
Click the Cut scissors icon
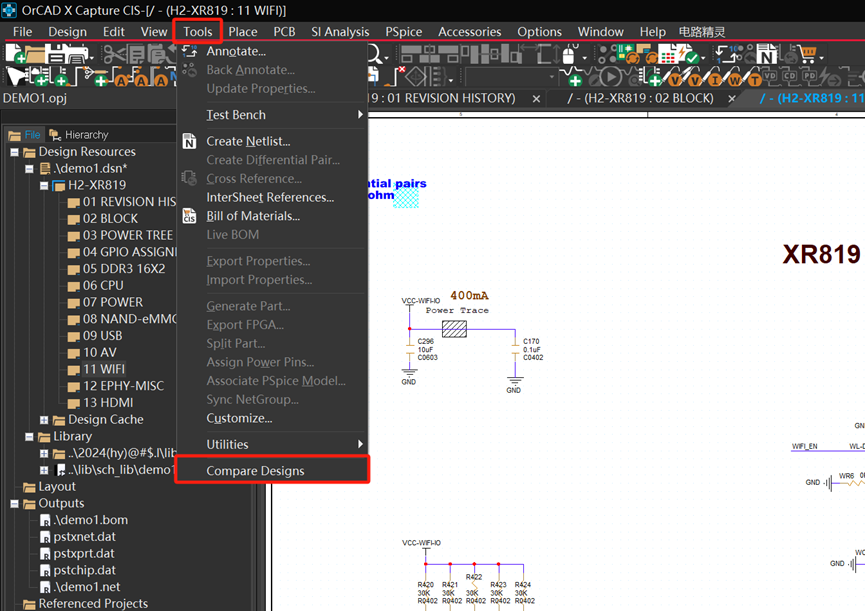tap(114, 54)
